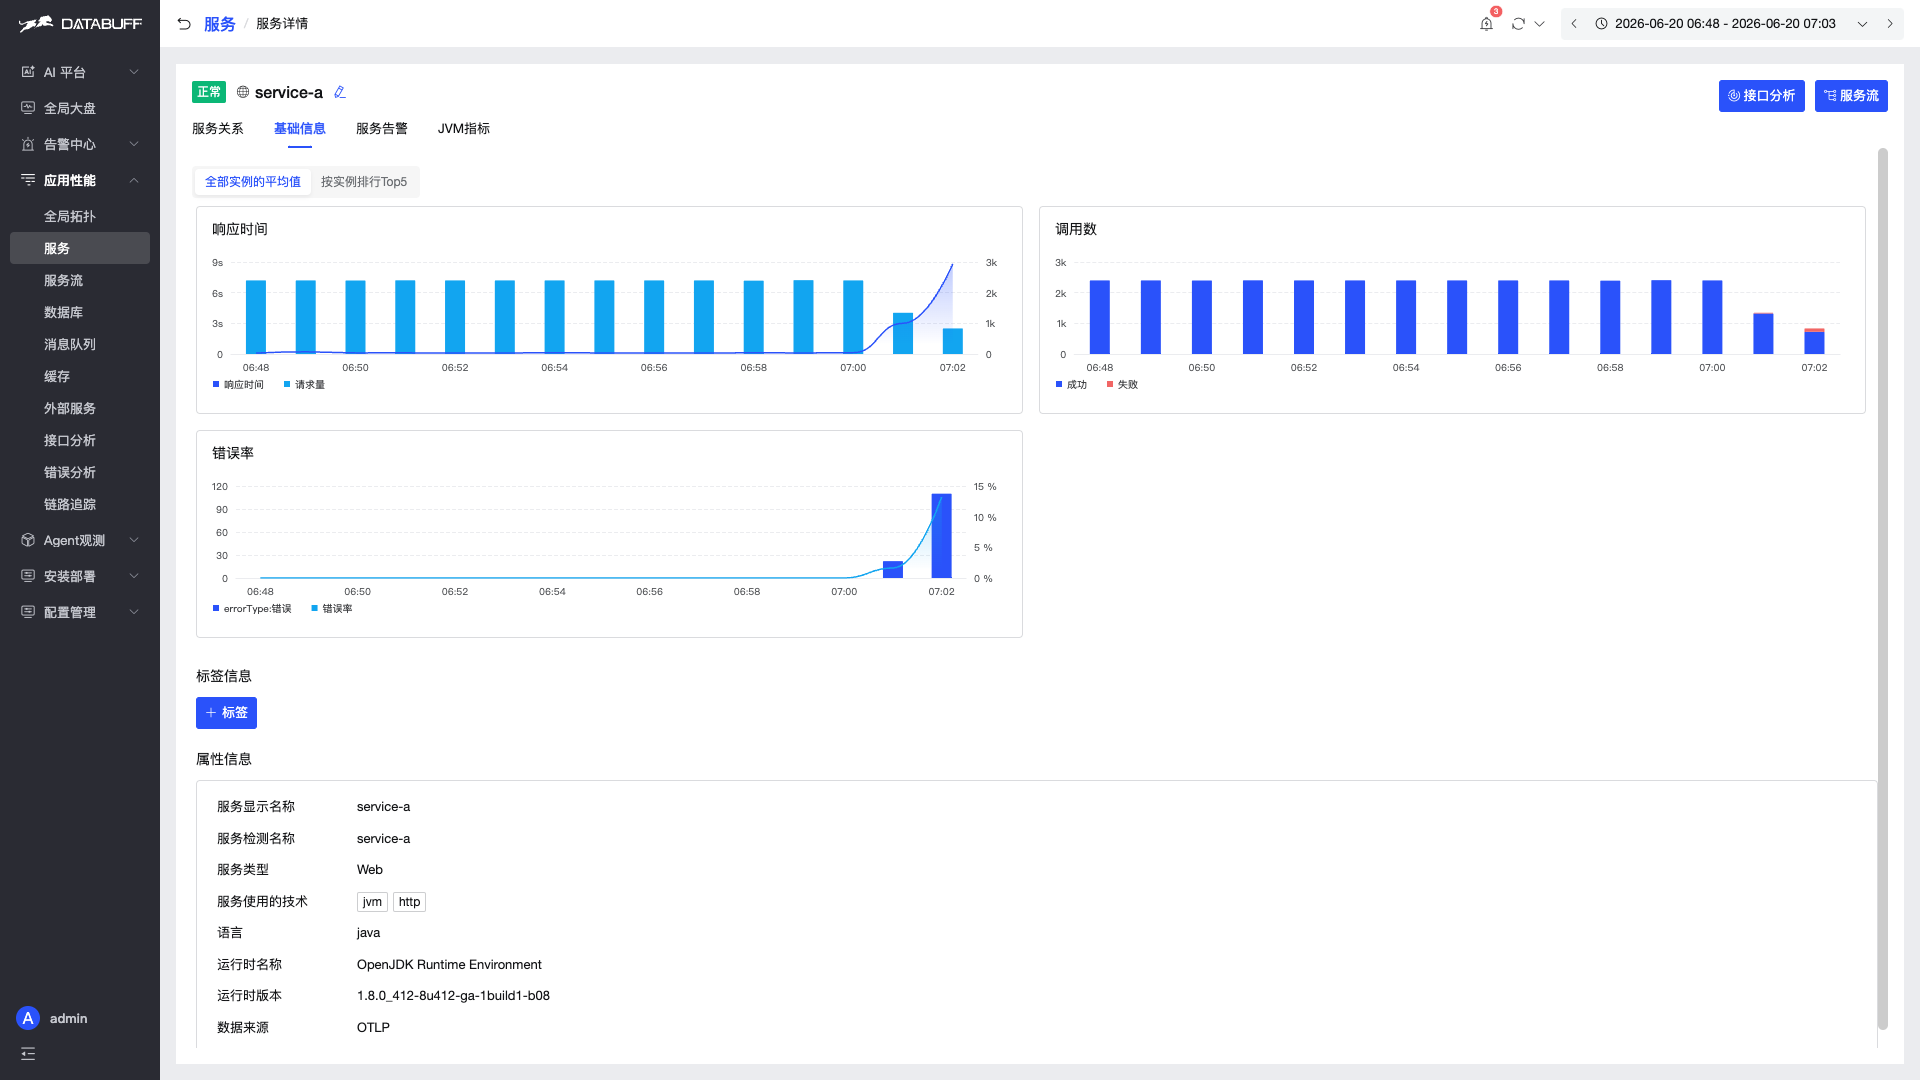Click the Agent观测 cube icon

(28, 540)
